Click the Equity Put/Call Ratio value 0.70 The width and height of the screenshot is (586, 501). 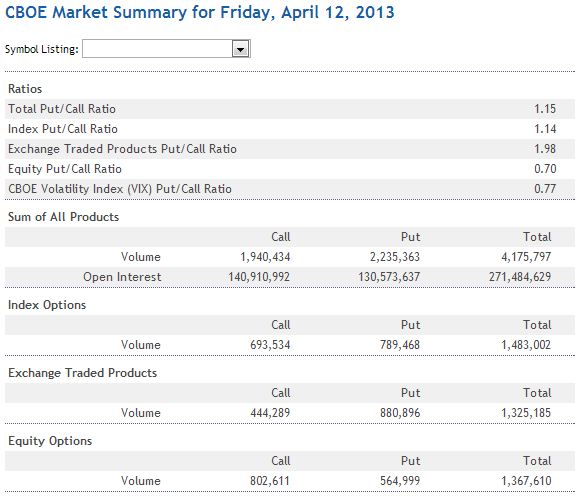545,169
